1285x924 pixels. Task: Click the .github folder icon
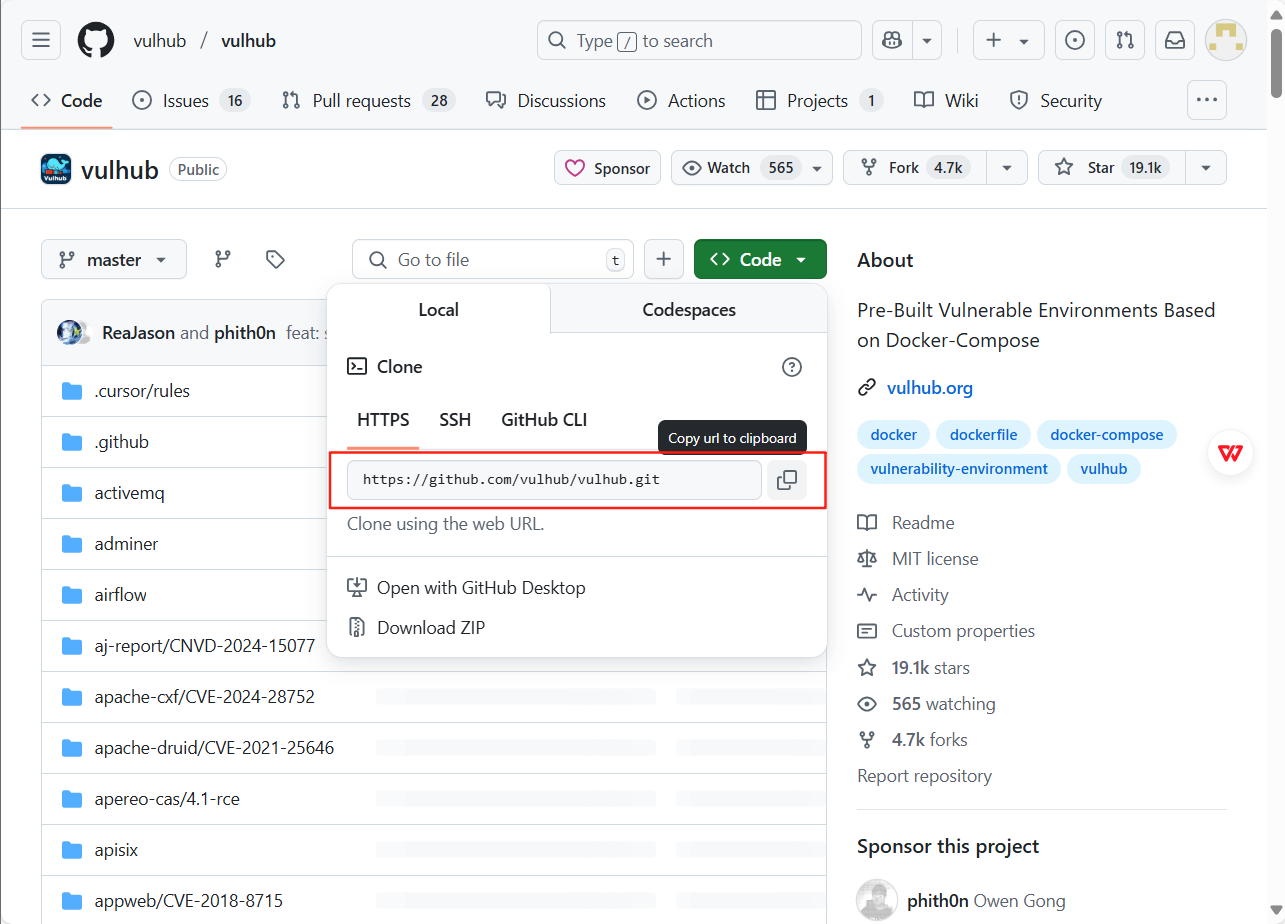pos(72,442)
